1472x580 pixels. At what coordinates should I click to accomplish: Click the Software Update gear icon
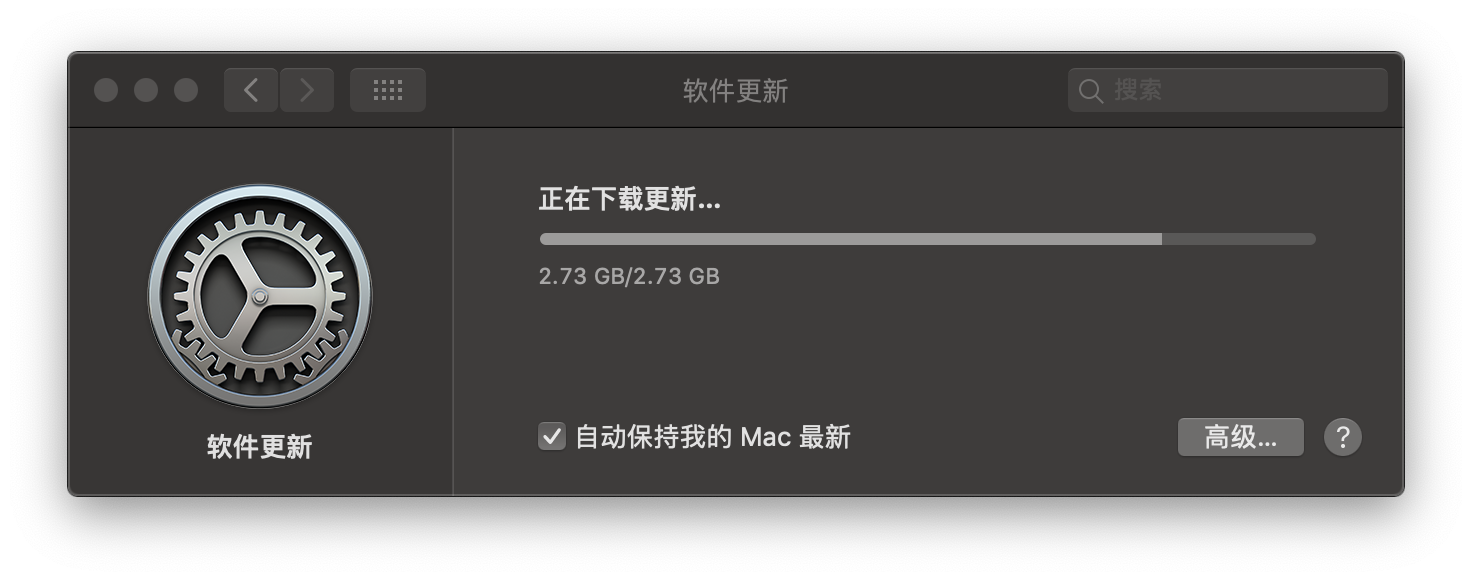coord(260,296)
